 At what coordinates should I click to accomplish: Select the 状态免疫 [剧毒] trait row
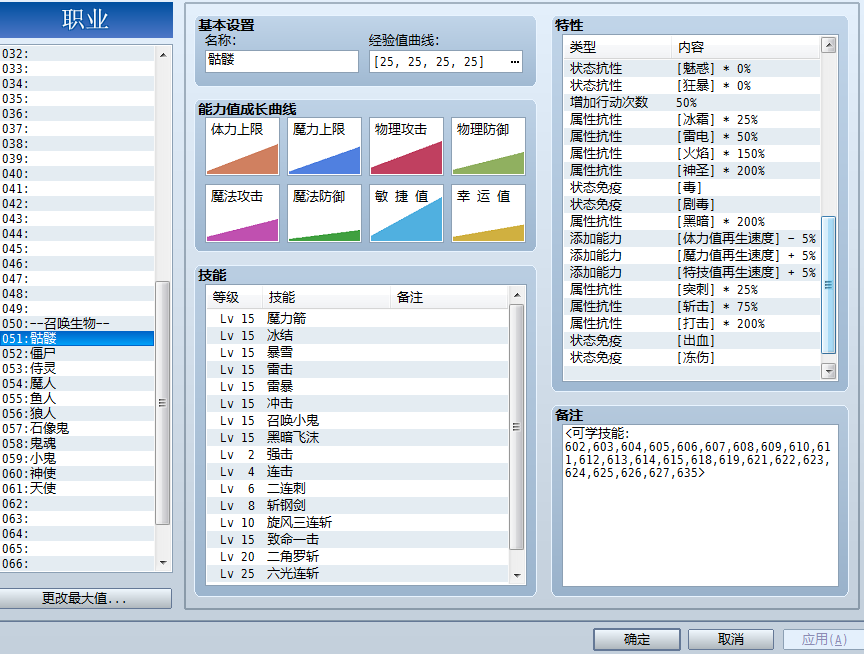click(692, 204)
